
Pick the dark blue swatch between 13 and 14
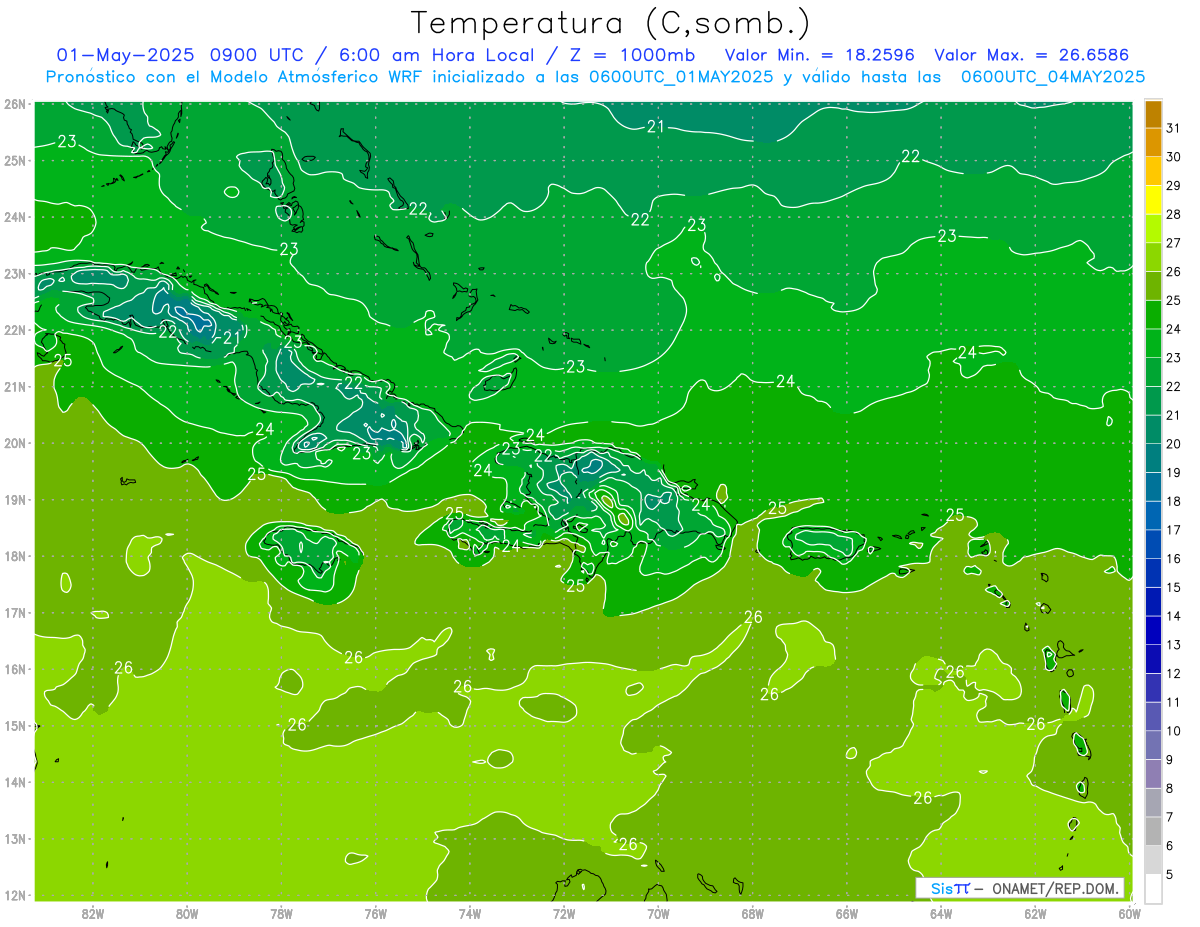tap(1153, 630)
